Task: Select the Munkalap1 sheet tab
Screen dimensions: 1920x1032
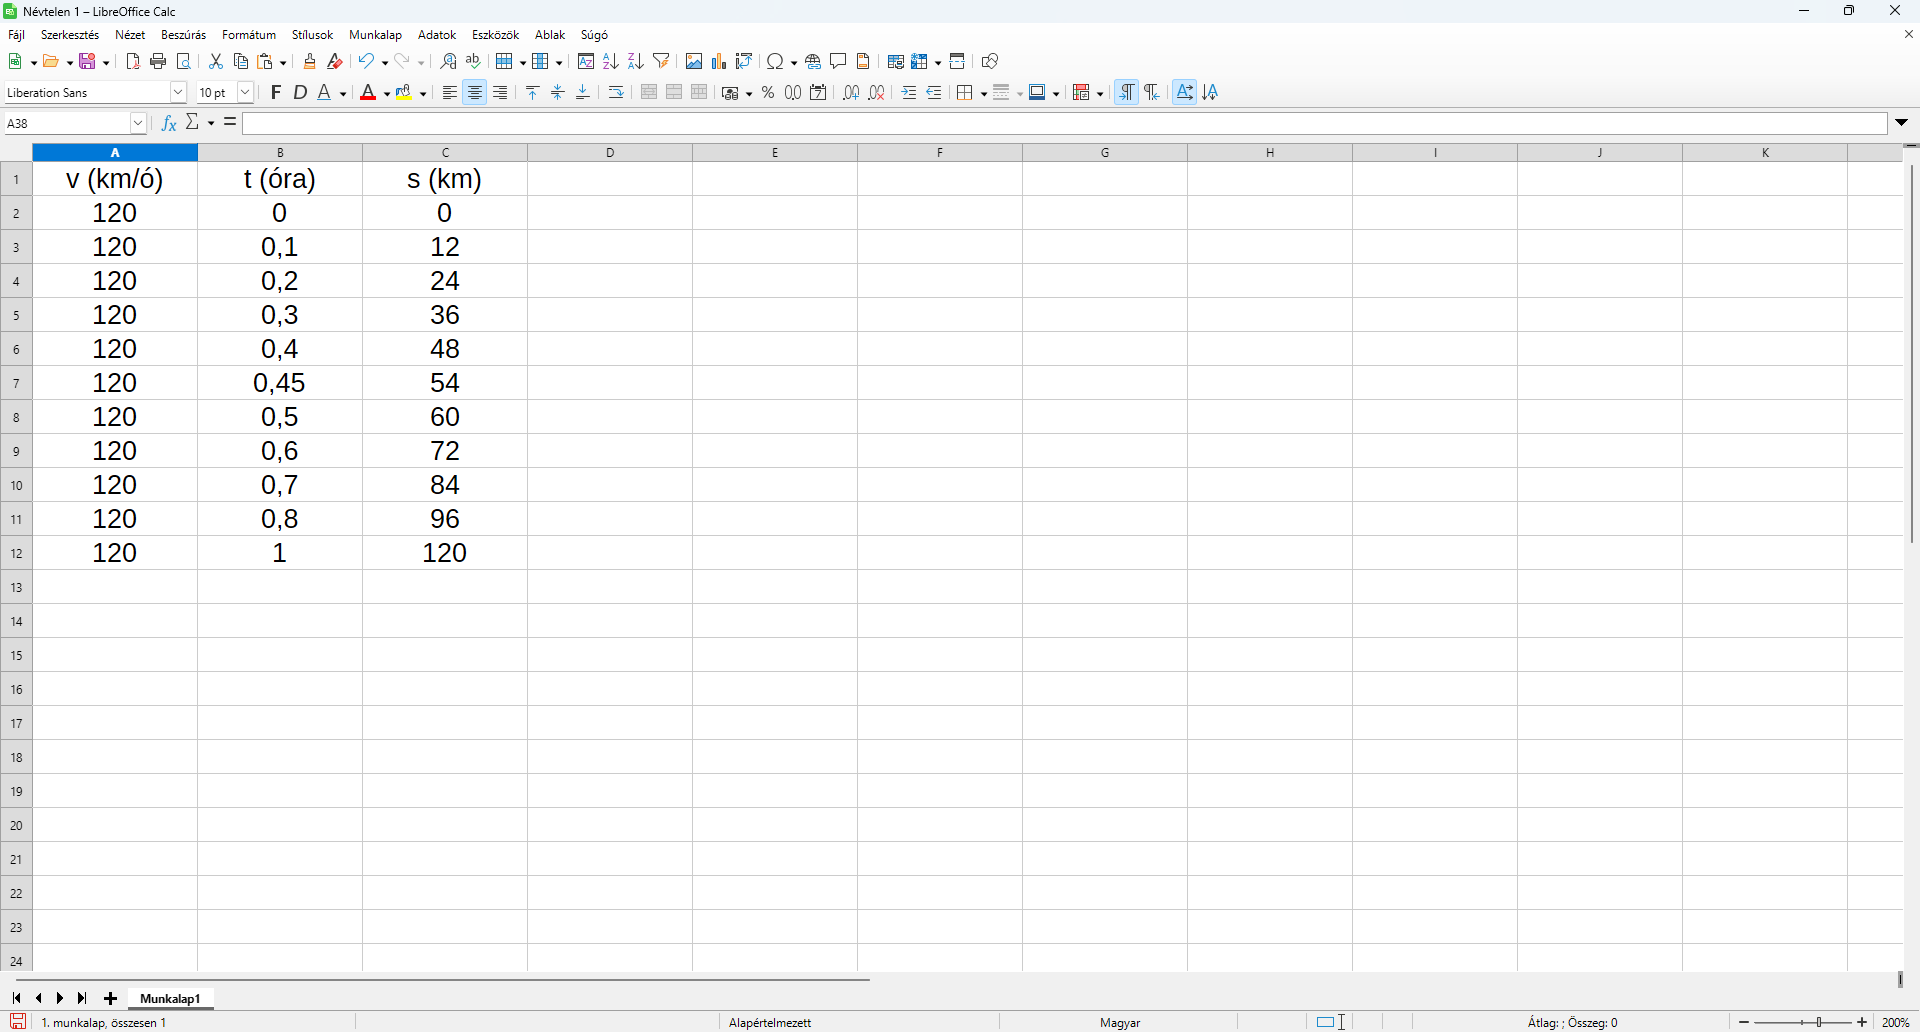Action: click(170, 998)
